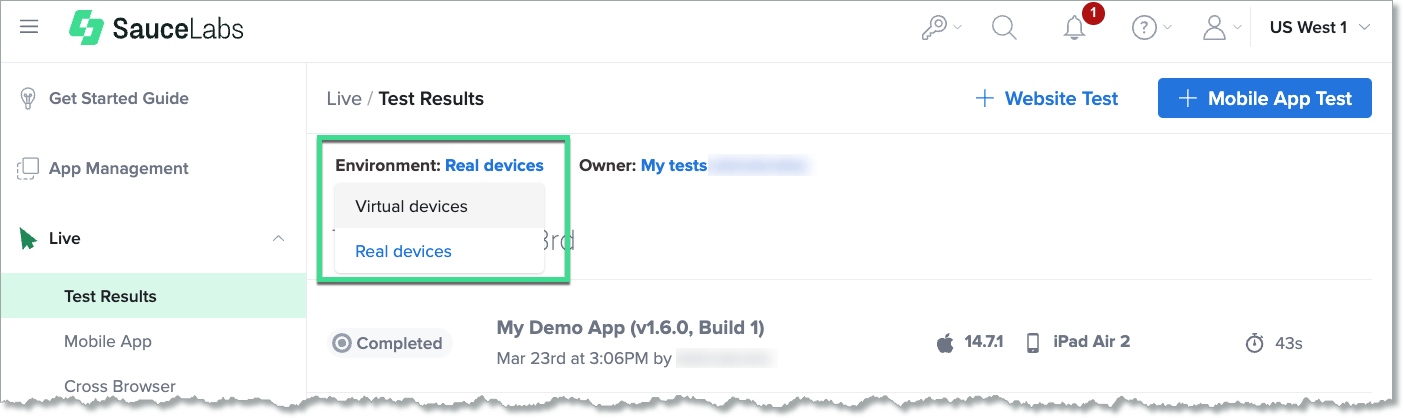Screen dimensions: 1403x418
Task: Click the red notification count badge
Action: point(1093,14)
